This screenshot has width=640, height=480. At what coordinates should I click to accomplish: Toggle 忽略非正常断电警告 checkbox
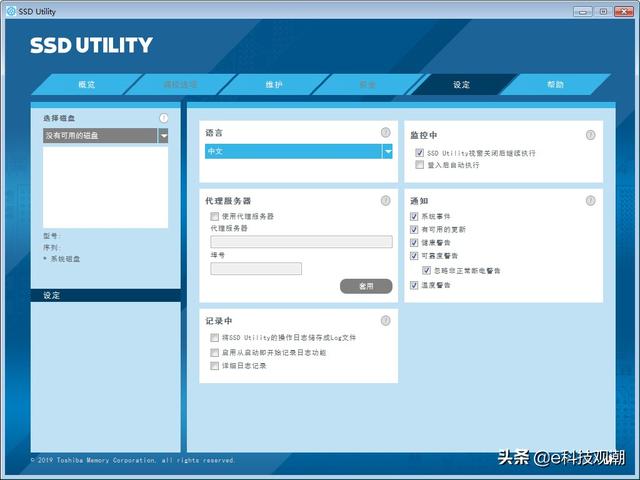(427, 270)
